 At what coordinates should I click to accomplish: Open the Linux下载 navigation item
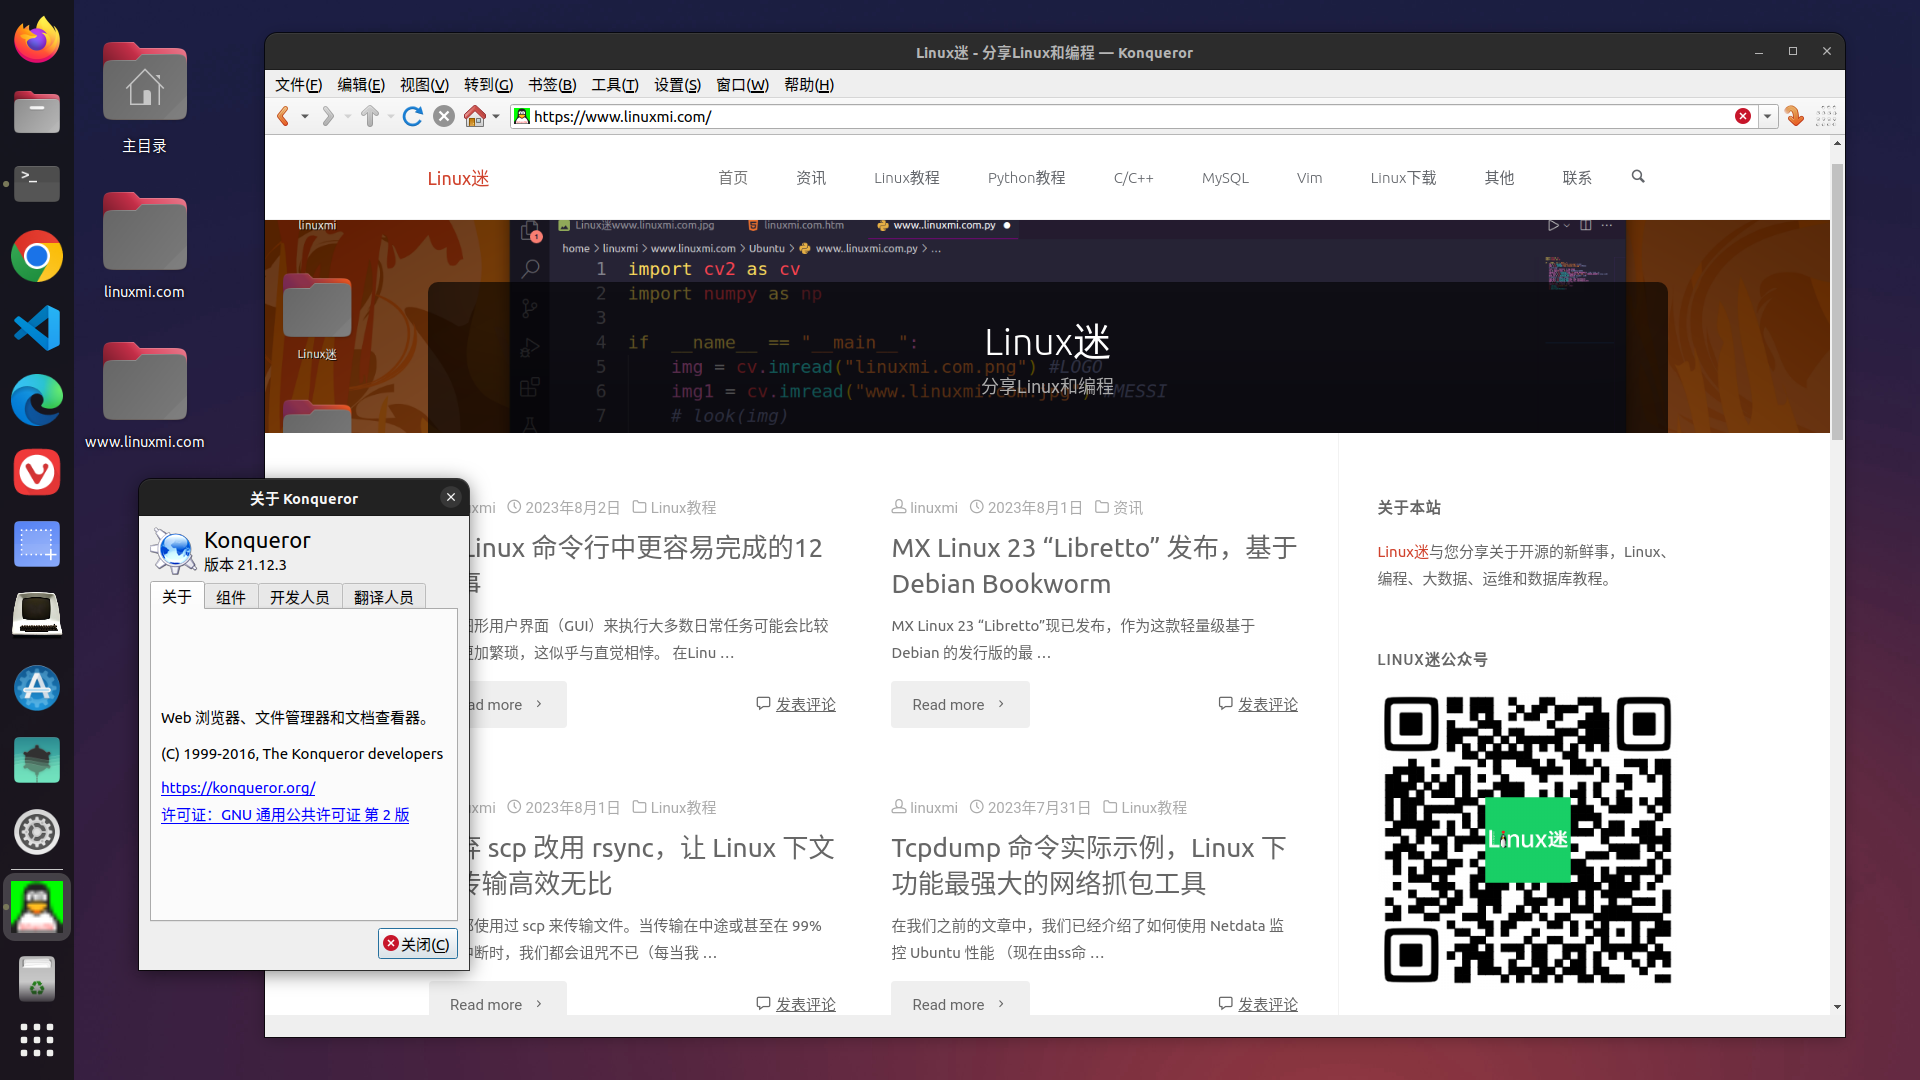click(1403, 178)
